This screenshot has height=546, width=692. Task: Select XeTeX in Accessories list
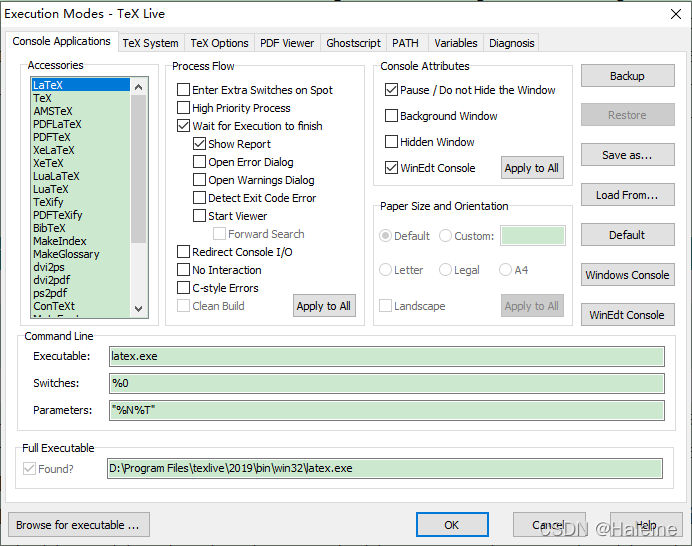[x=81, y=163]
